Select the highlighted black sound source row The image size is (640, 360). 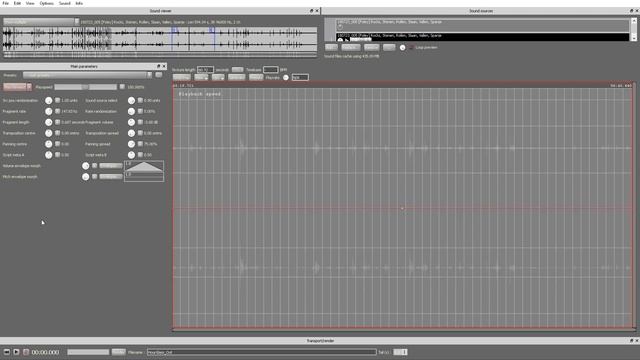tap(483, 37)
